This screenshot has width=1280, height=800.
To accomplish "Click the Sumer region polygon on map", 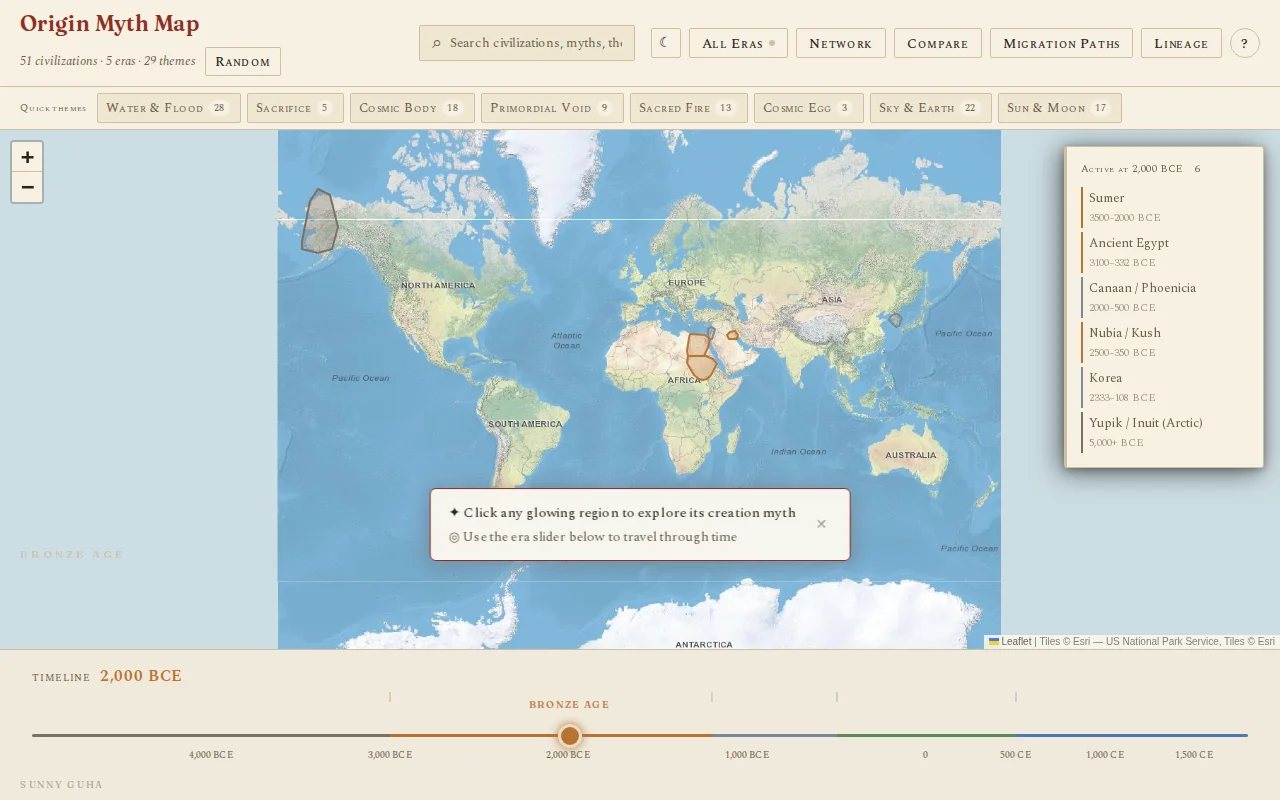I will pyautogui.click(x=732, y=335).
